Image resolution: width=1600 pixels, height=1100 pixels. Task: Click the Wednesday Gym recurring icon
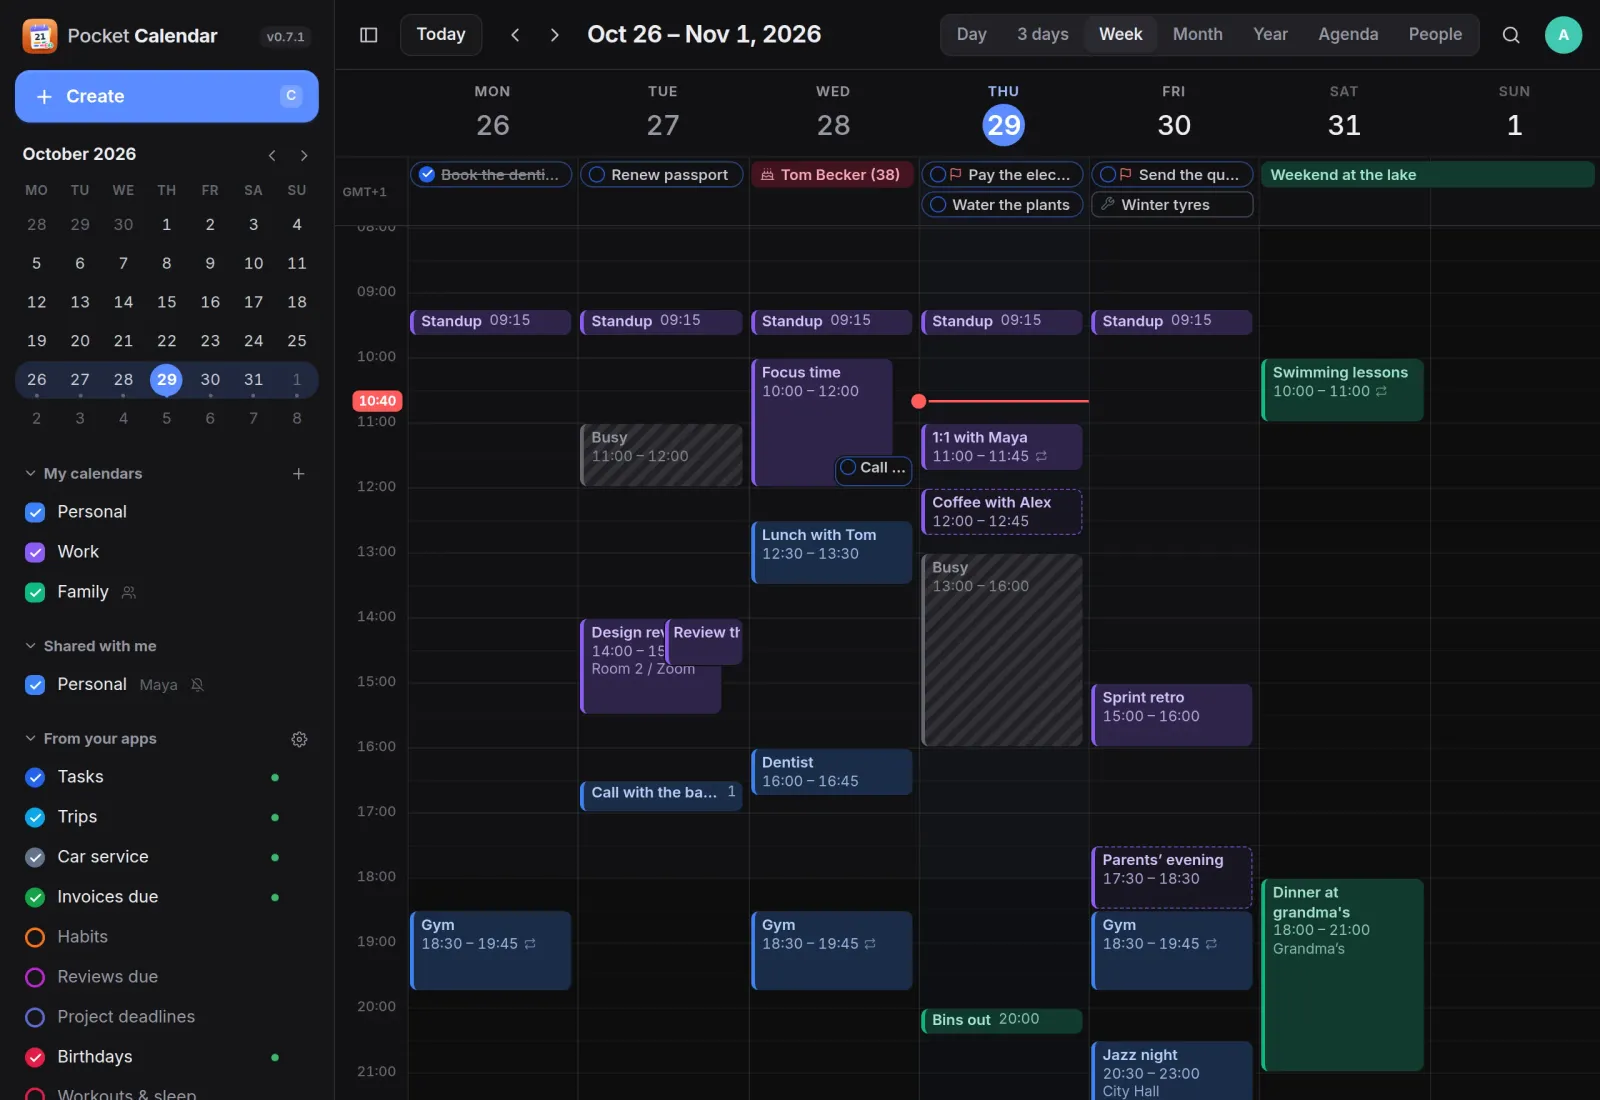click(x=870, y=944)
